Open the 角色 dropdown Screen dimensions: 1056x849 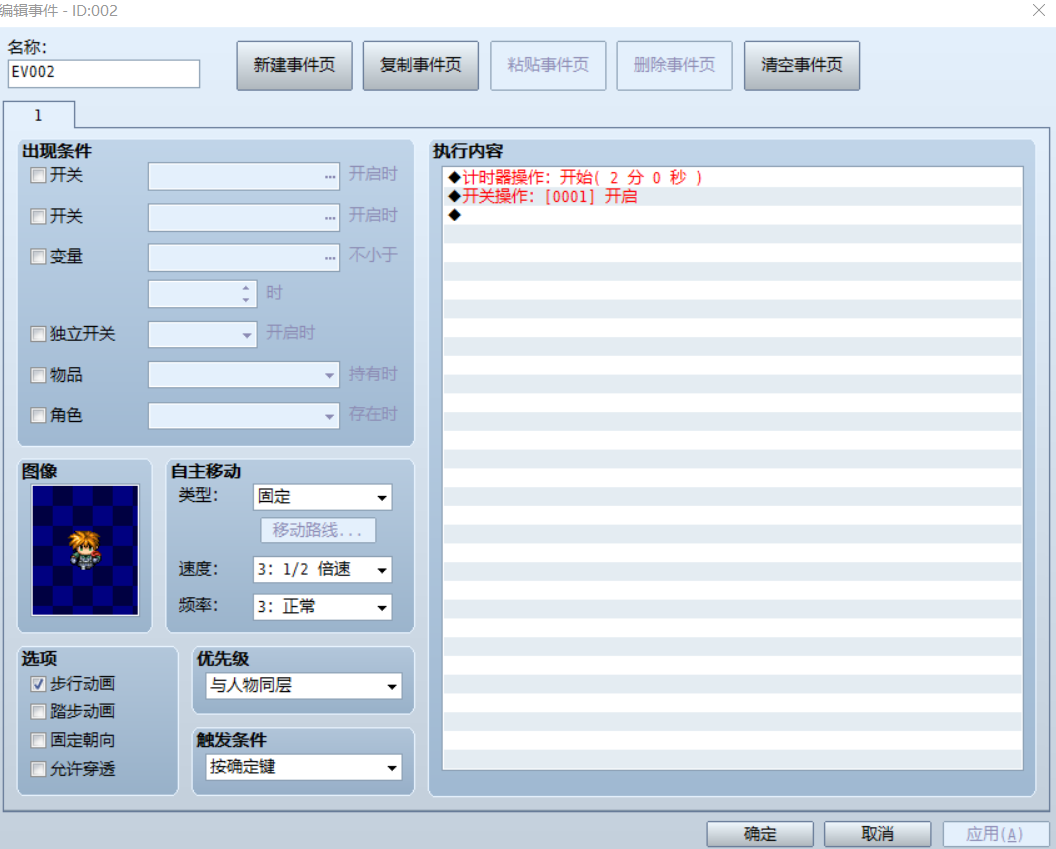244,416
